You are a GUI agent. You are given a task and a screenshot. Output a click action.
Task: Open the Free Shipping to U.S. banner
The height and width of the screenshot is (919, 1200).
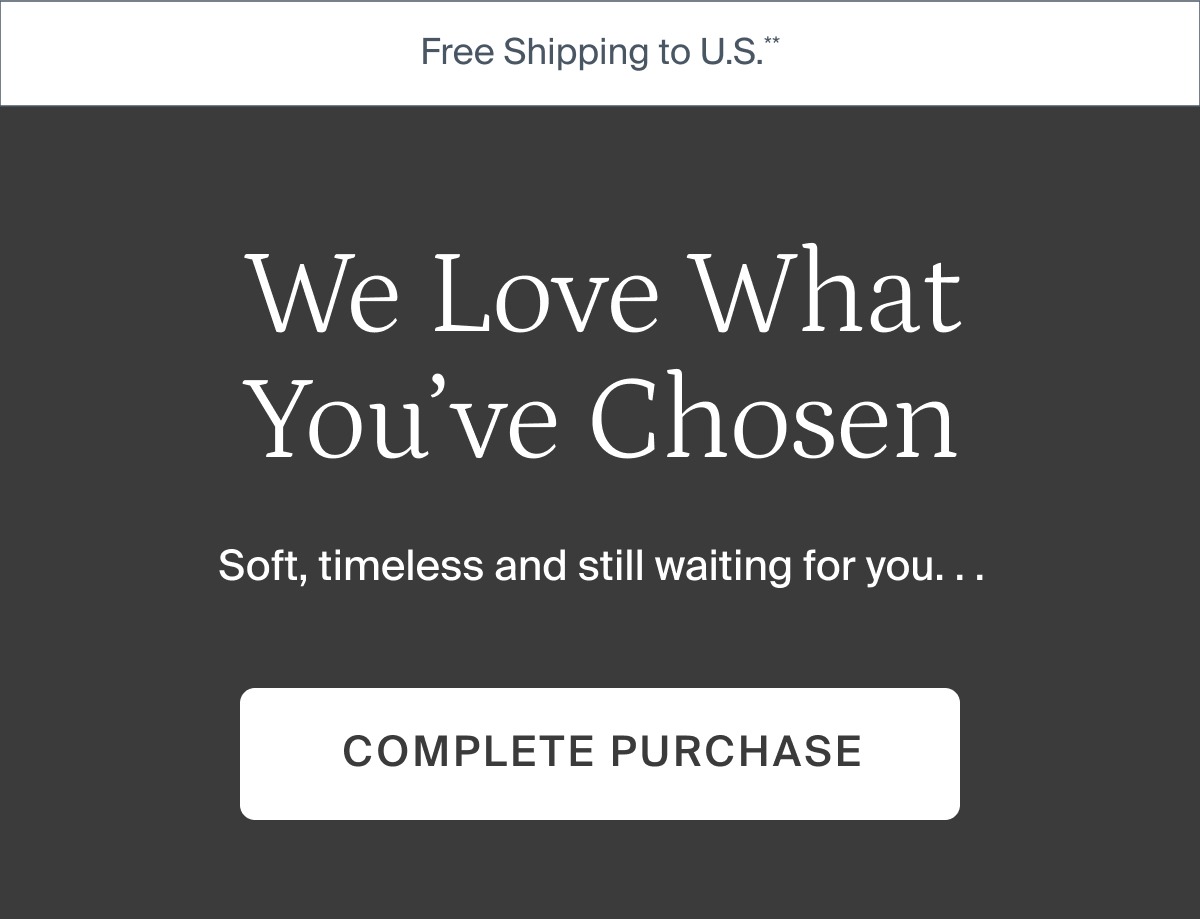[600, 52]
